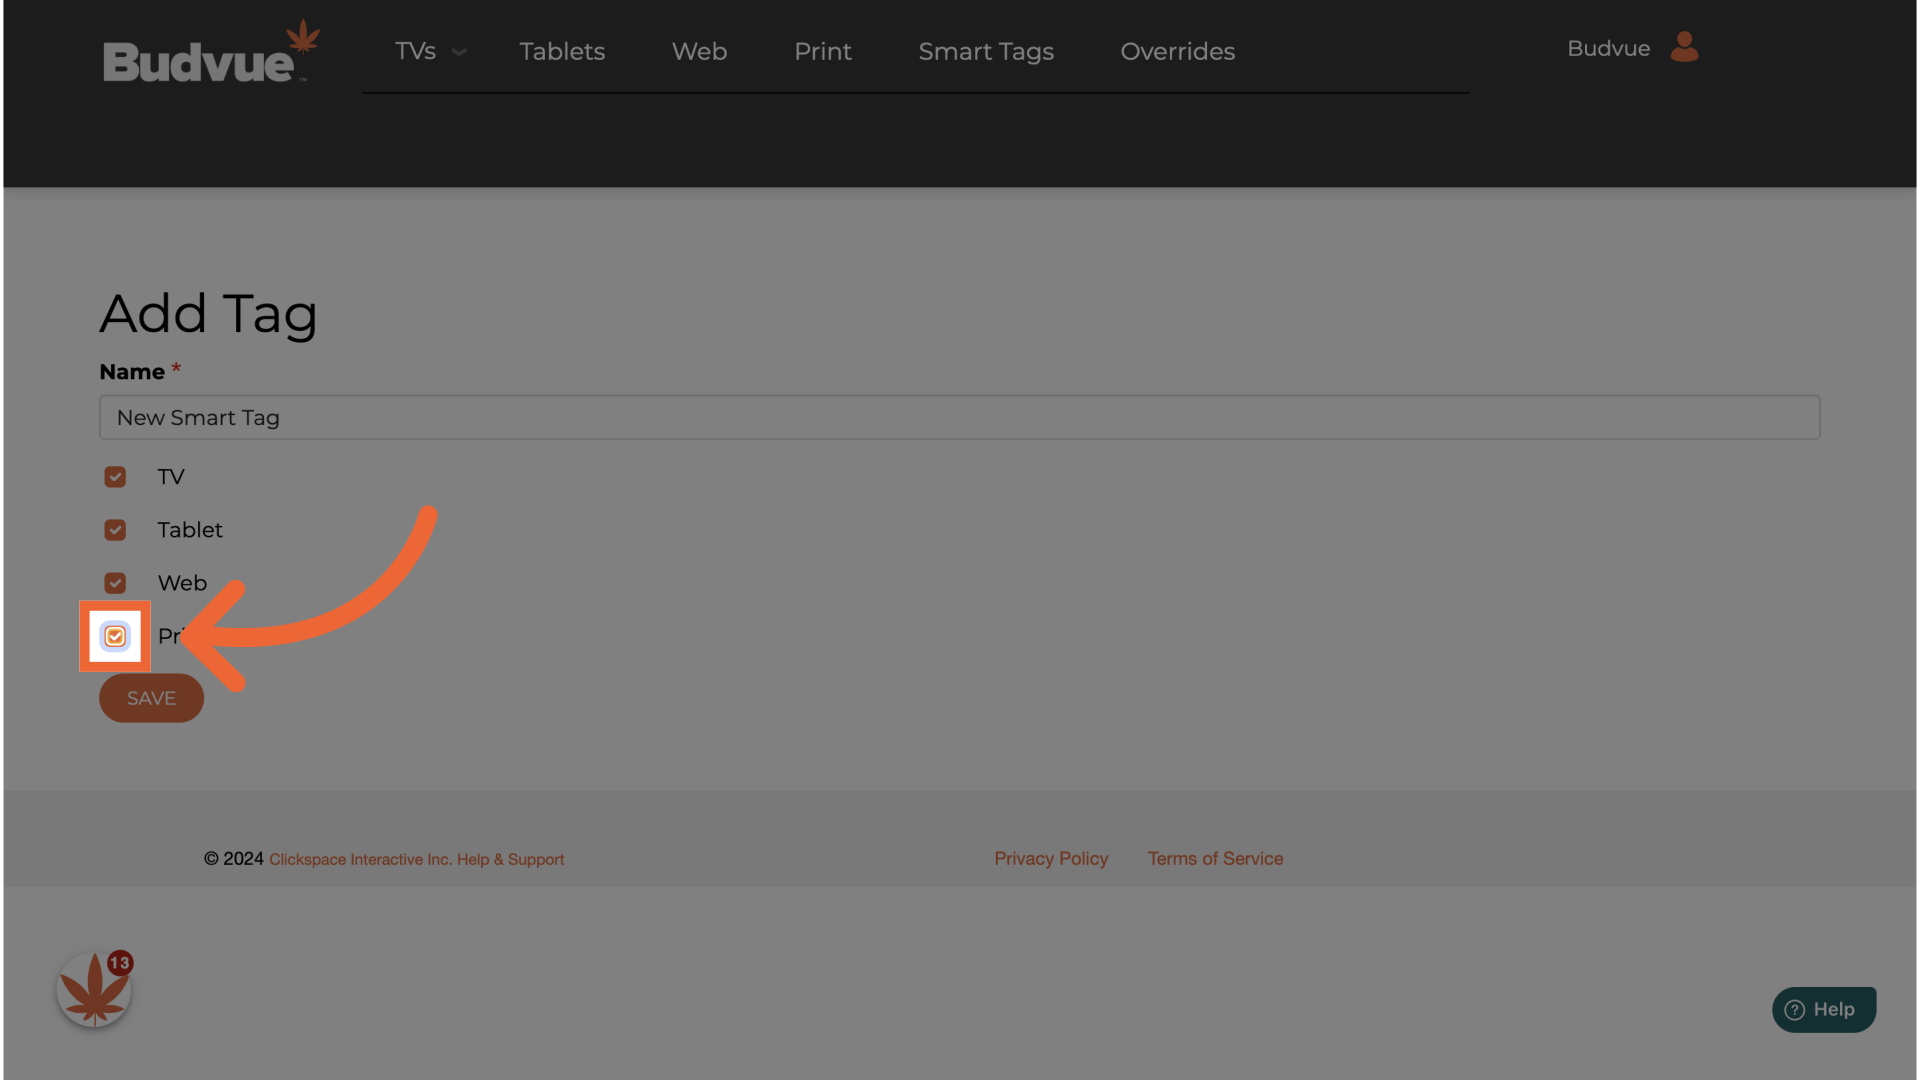
Task: Open the Terms of Service link
Action: coord(1215,858)
